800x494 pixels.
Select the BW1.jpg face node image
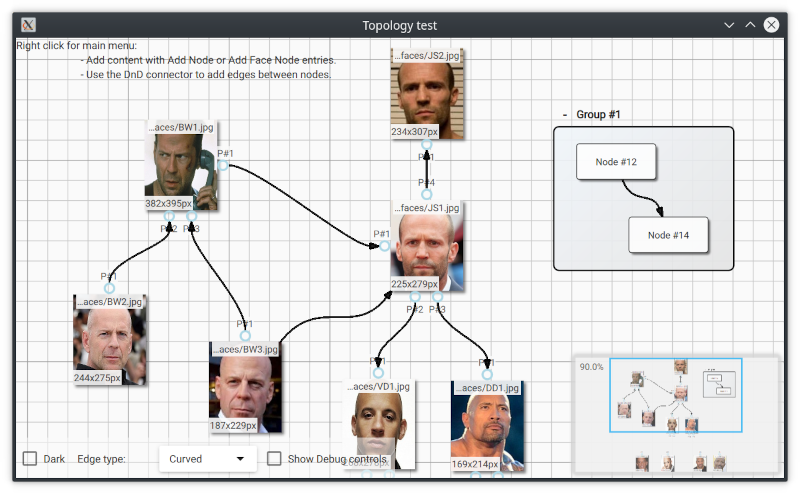[x=180, y=166]
